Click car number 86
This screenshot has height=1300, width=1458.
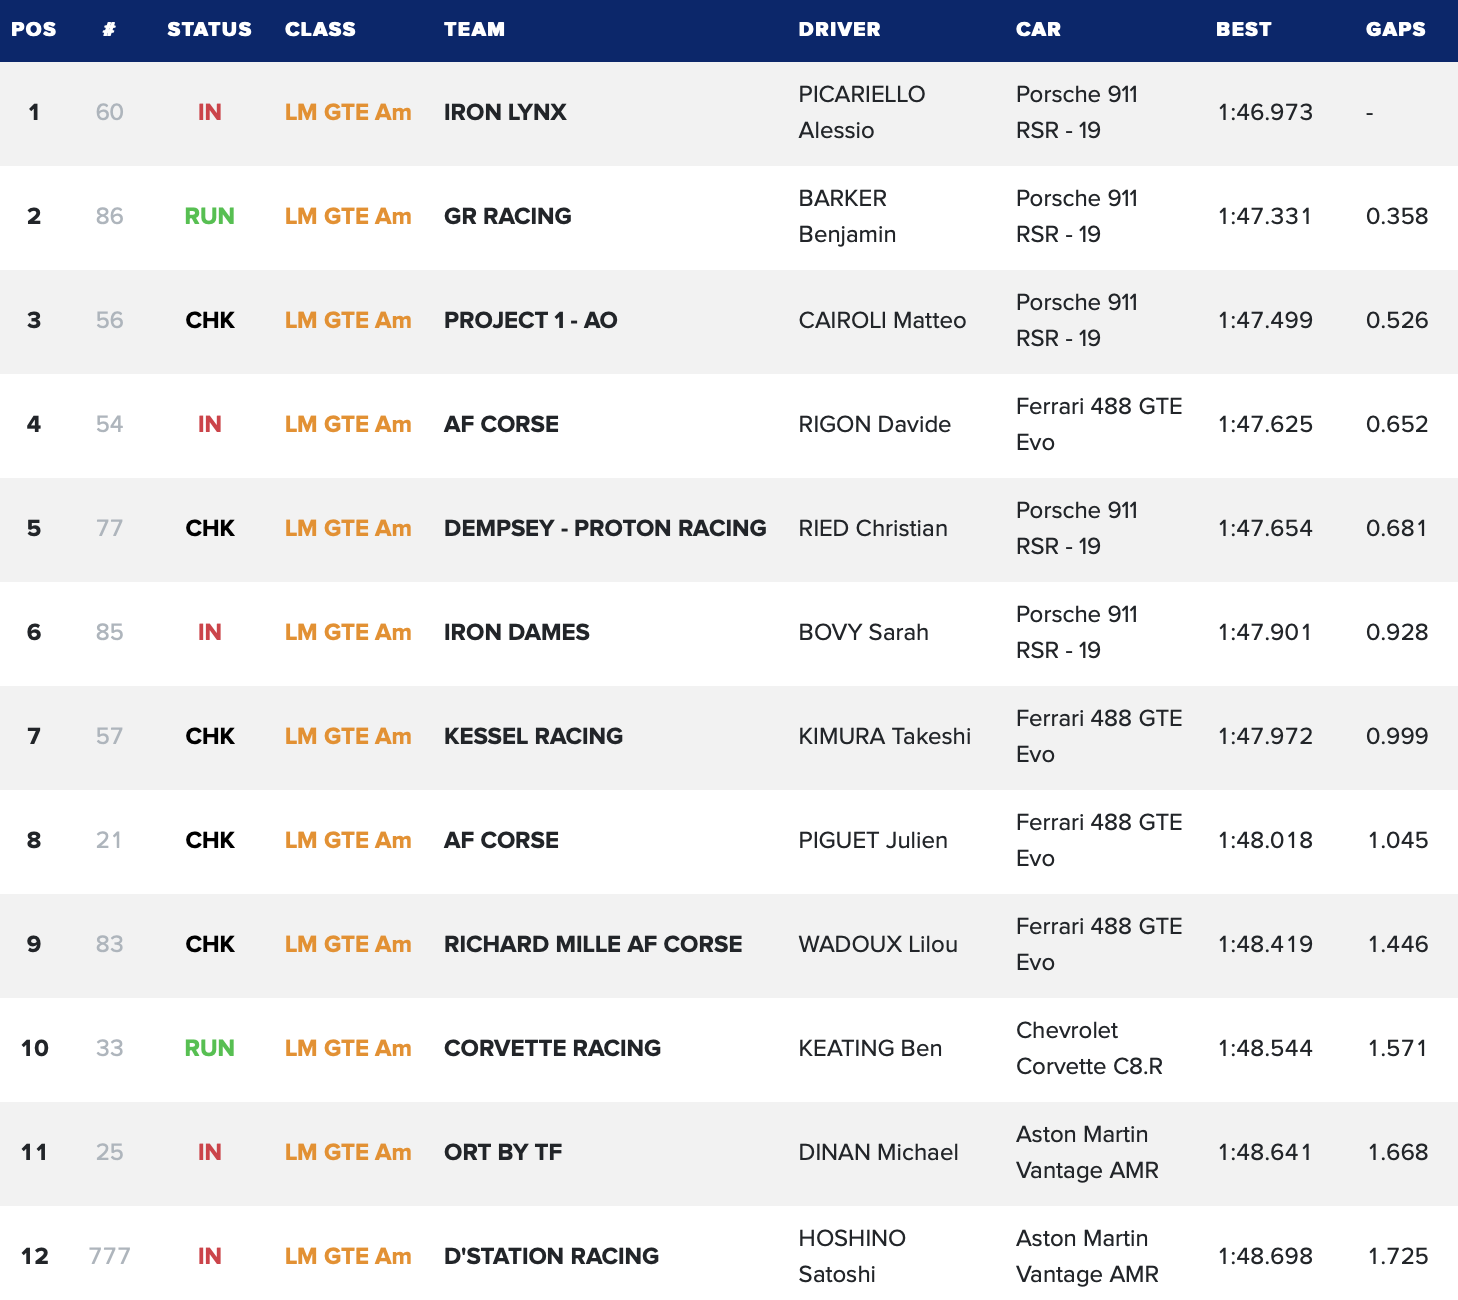pos(110,216)
